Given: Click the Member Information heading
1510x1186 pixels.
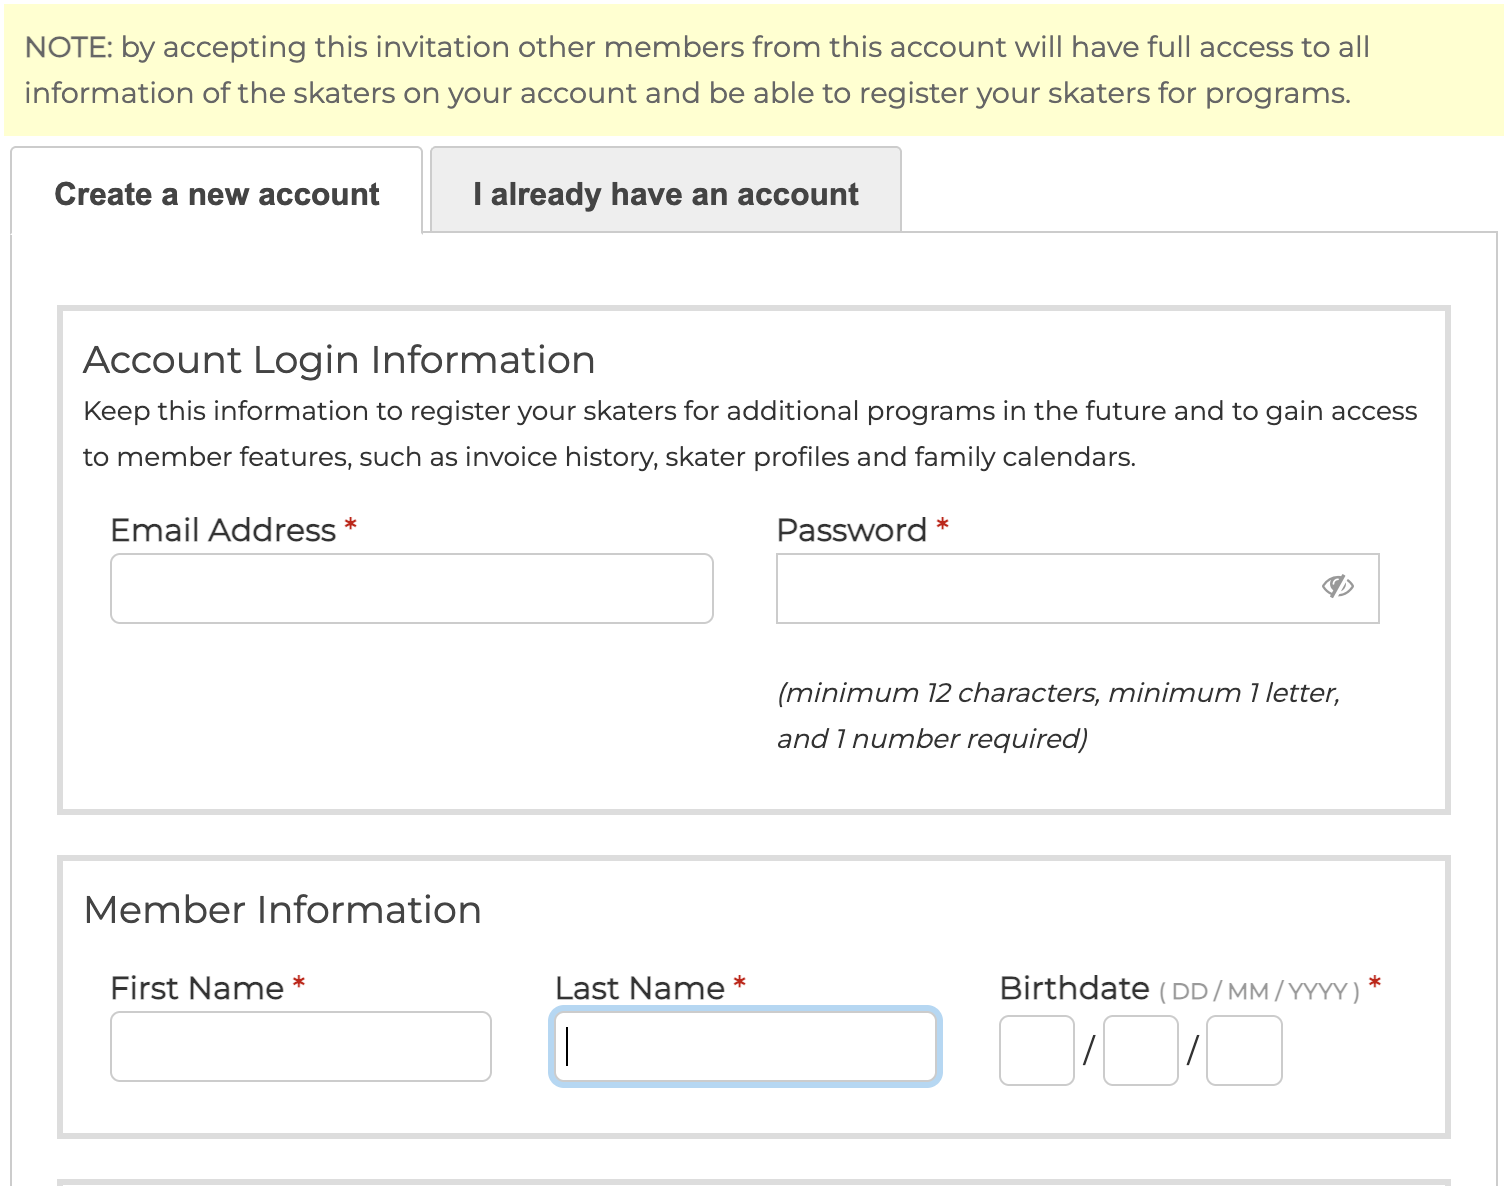Looking at the screenshot, I should click(283, 910).
